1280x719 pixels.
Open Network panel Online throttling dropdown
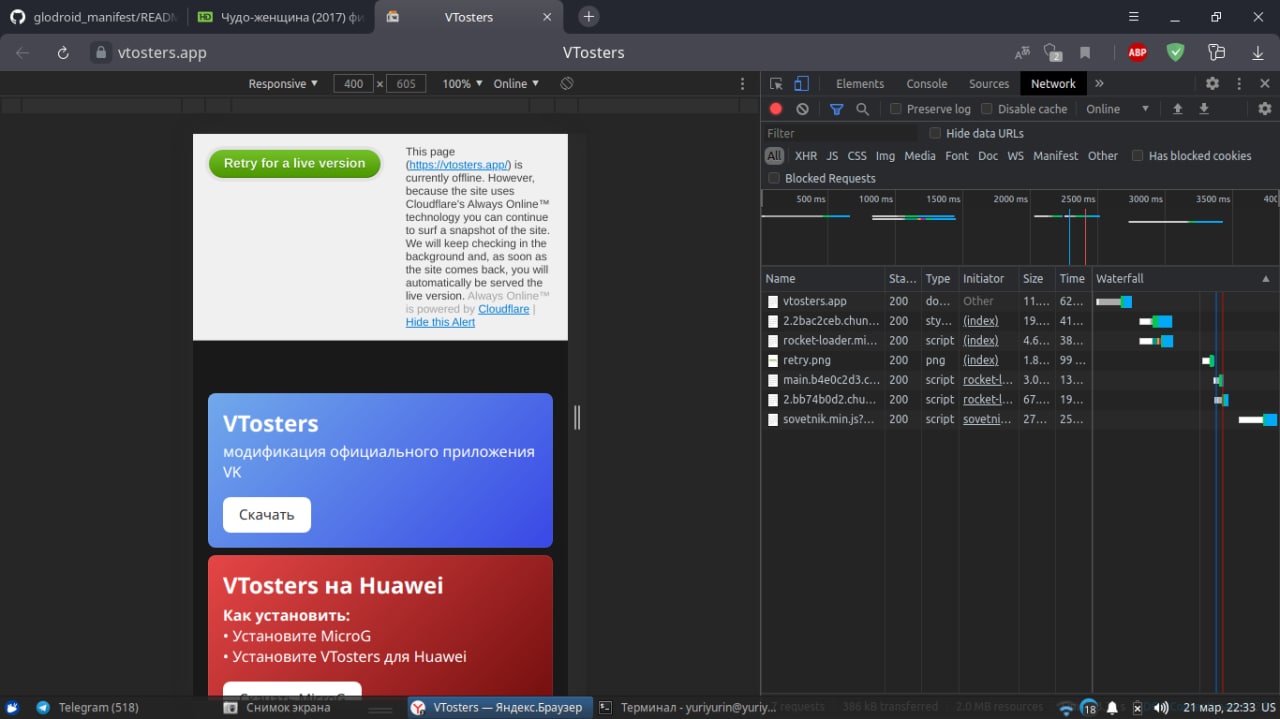click(x=1117, y=109)
